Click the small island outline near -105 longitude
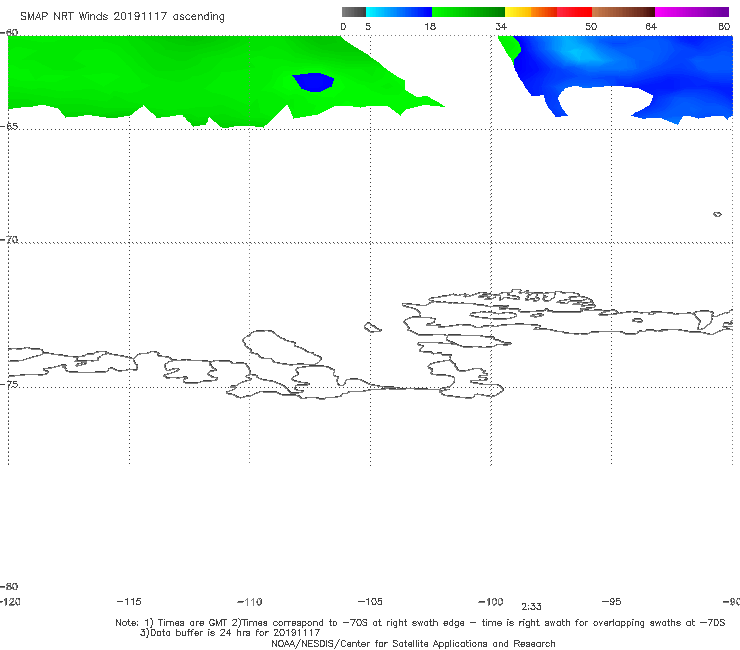 click(x=372, y=327)
